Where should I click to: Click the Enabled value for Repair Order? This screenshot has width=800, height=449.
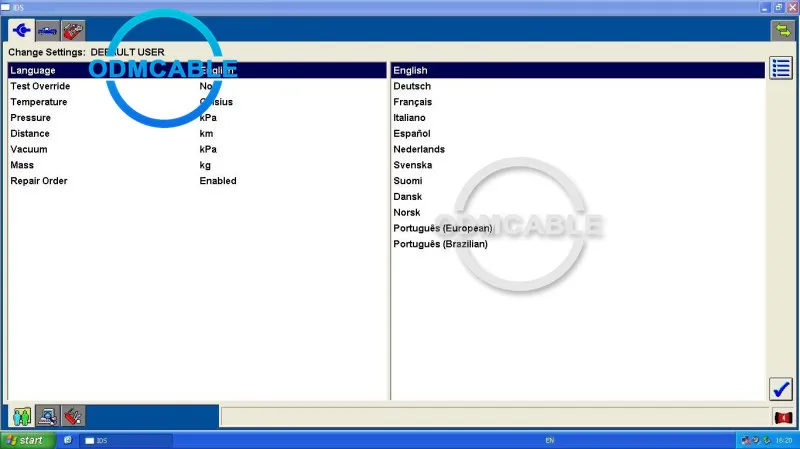[218, 181]
